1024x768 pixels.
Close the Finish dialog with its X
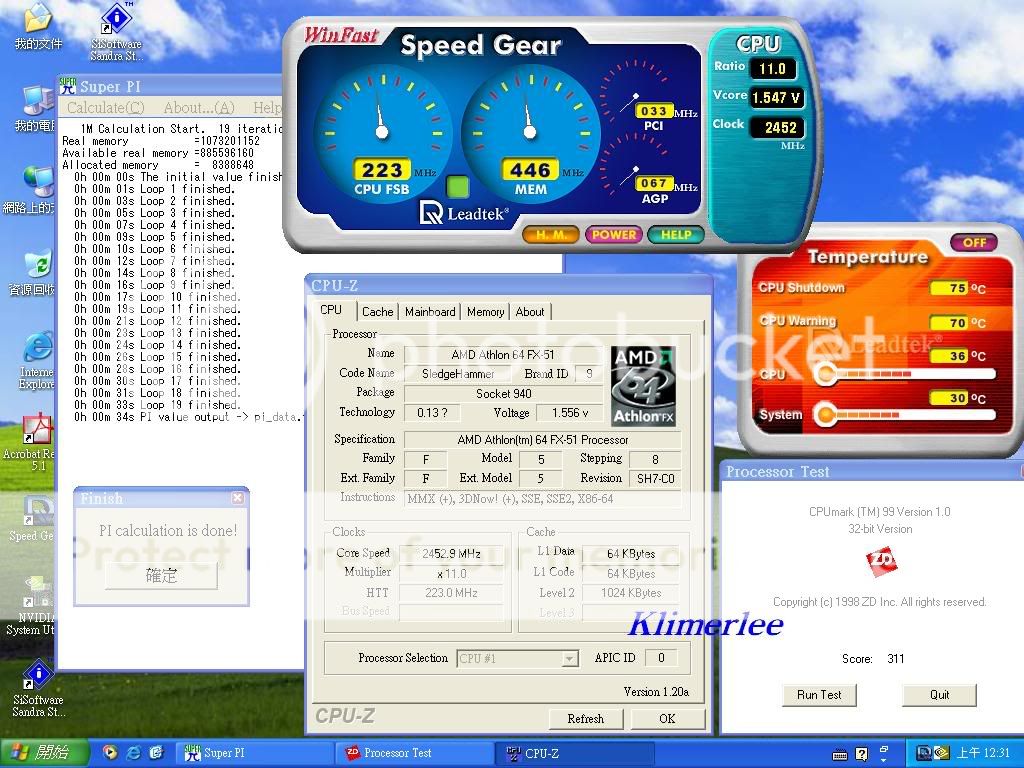tap(238, 498)
